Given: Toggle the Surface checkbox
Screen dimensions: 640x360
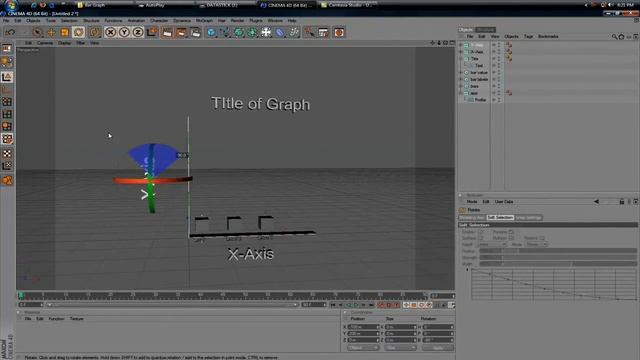Looking at the screenshot, I should 480,238.
